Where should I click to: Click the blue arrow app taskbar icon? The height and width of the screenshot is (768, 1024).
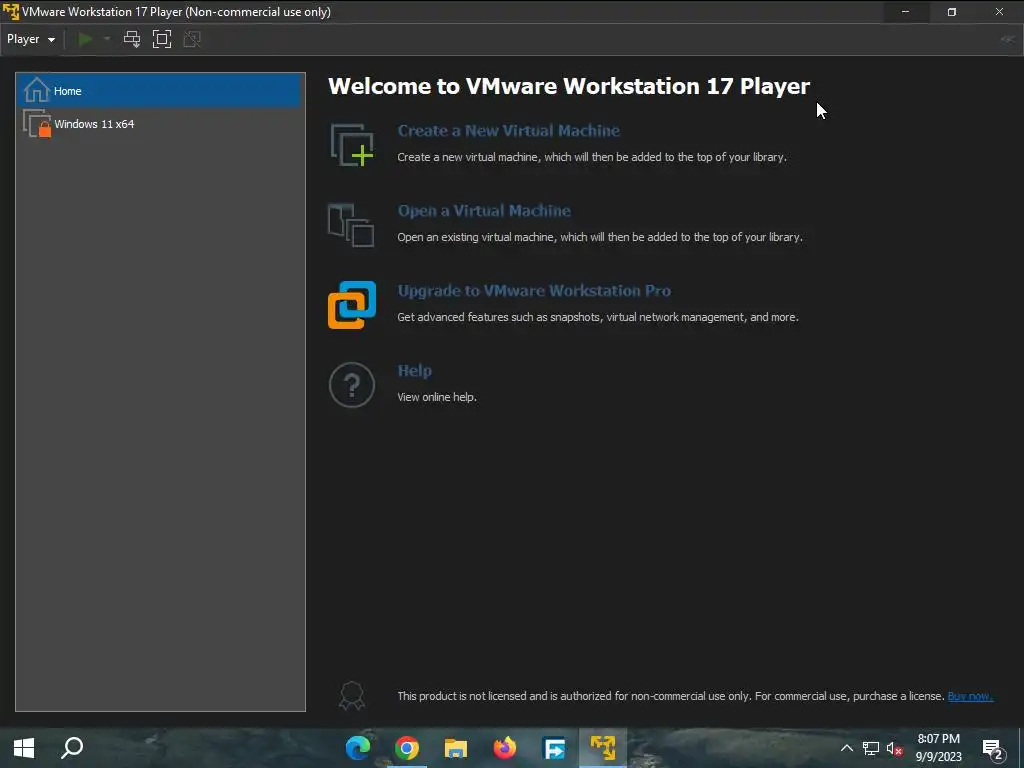pyautogui.click(x=554, y=748)
